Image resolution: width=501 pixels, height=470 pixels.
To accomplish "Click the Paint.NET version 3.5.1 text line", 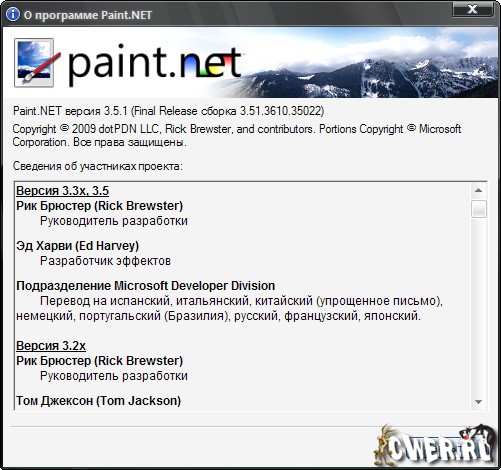I will [168, 111].
